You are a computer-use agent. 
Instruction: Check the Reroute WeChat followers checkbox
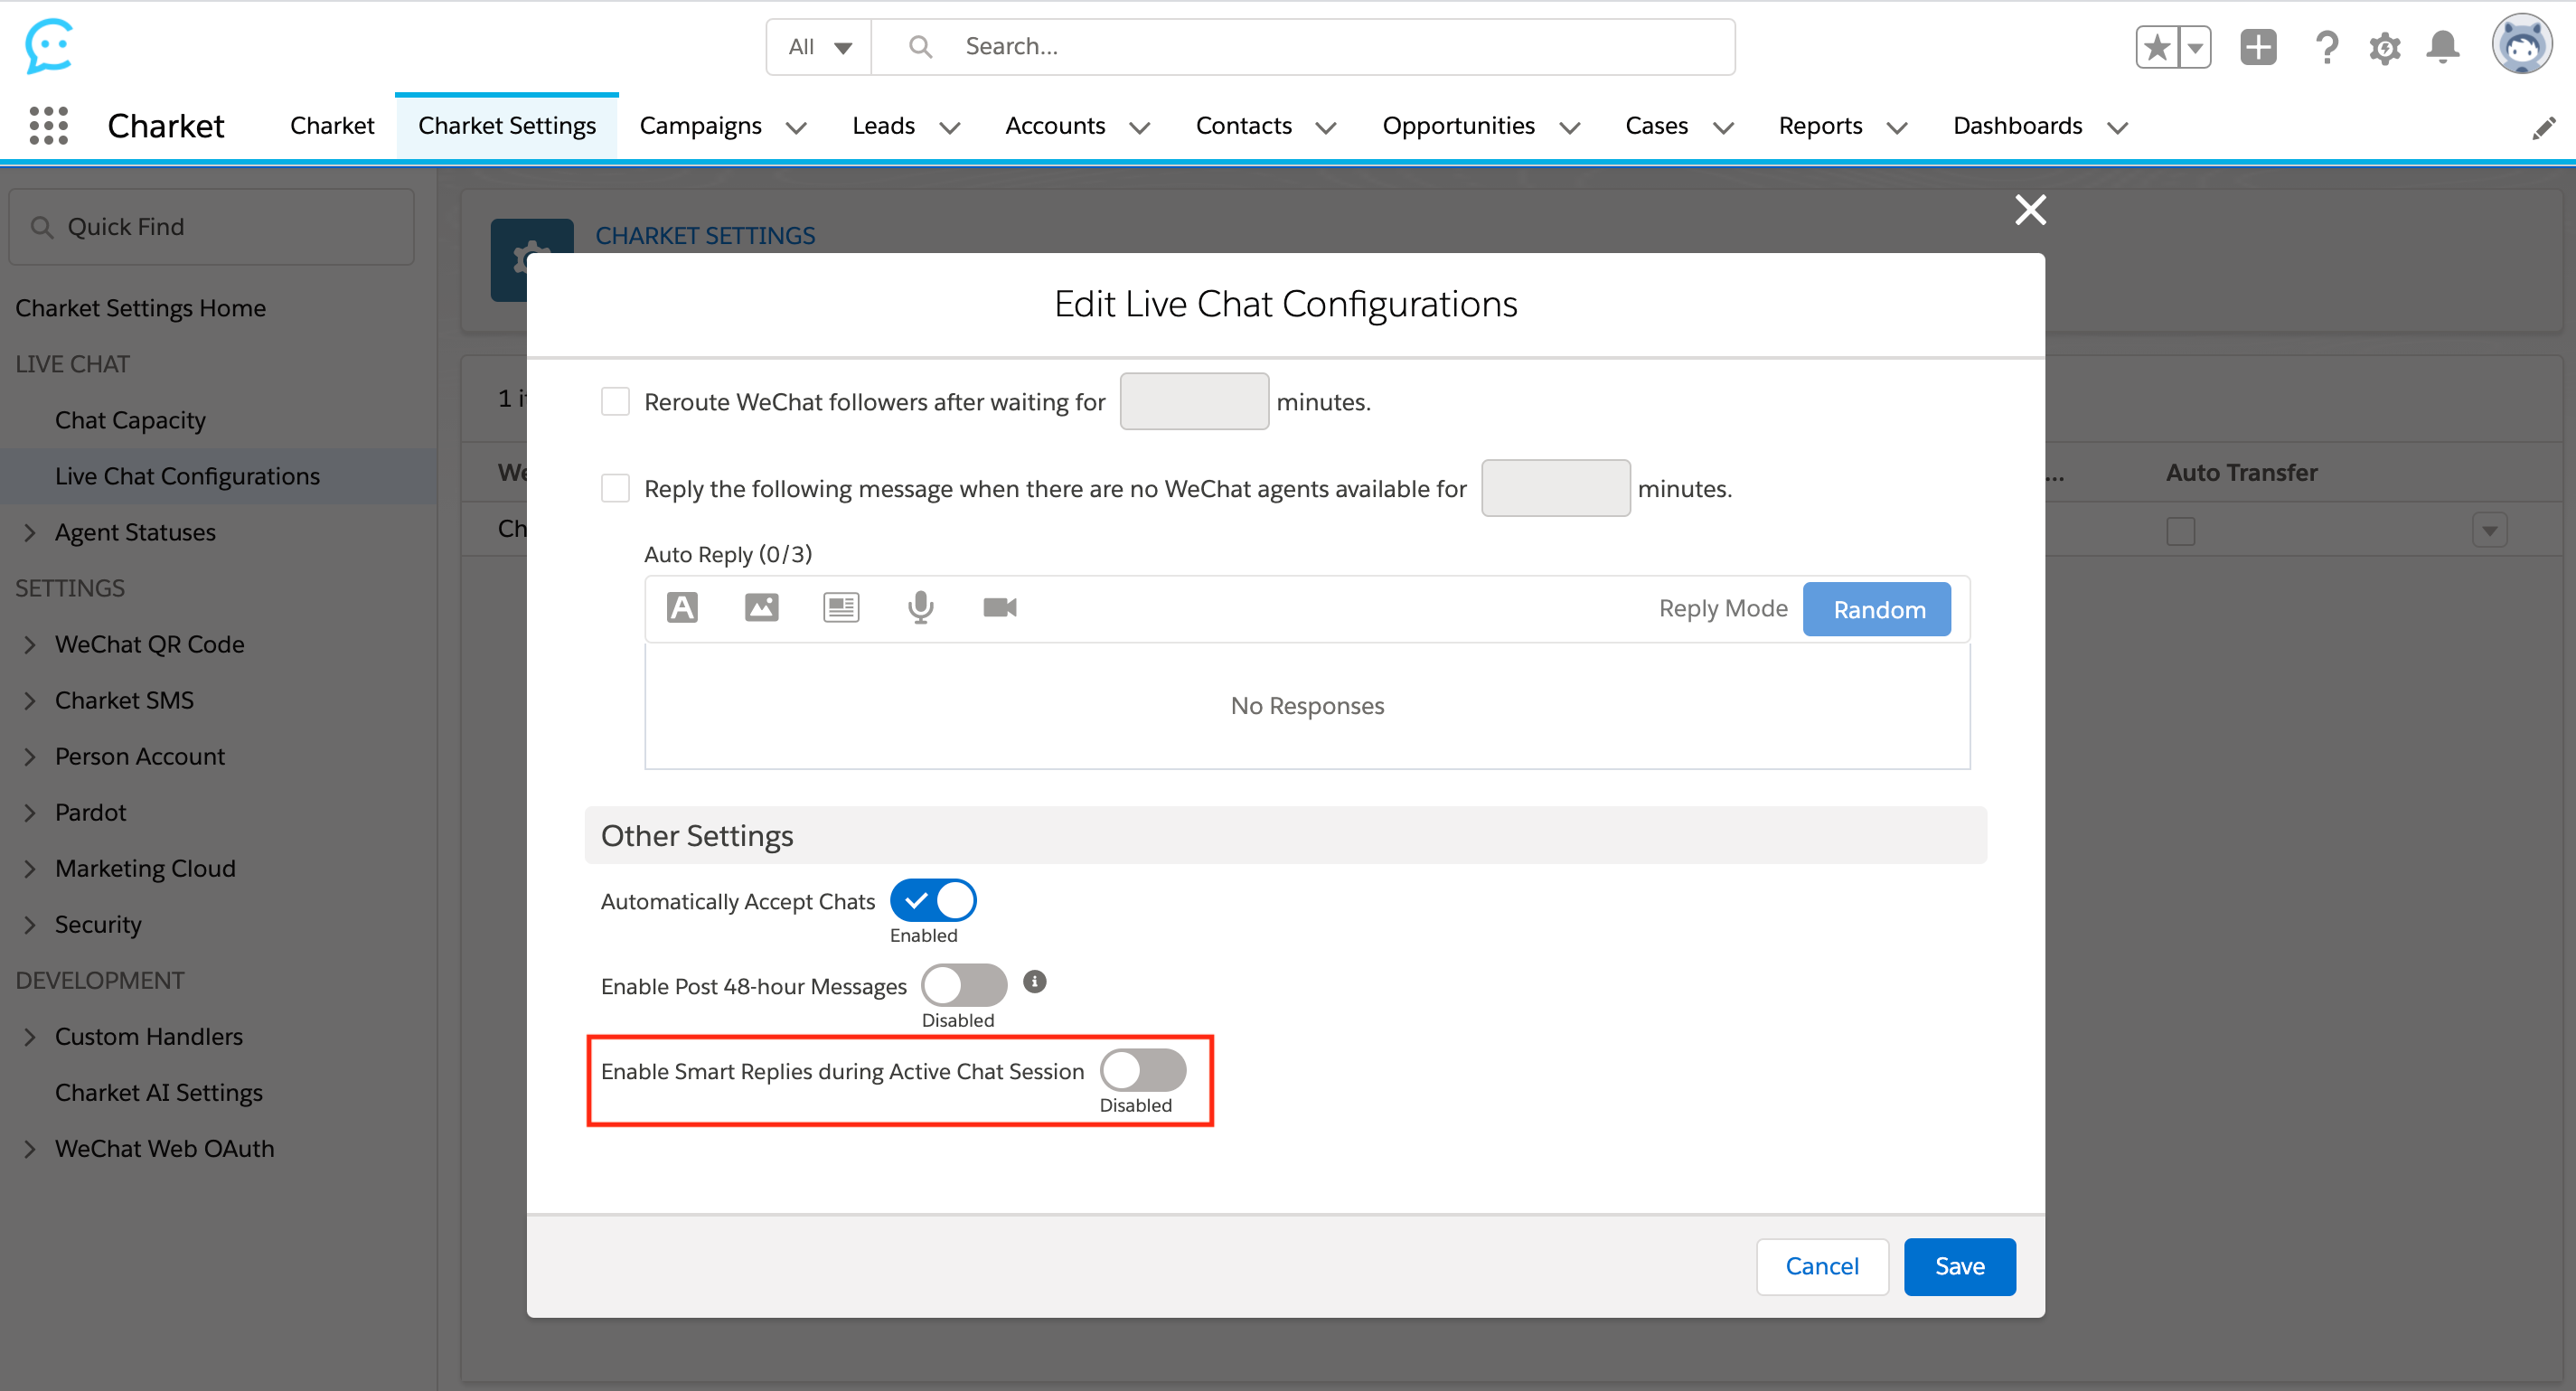point(615,402)
